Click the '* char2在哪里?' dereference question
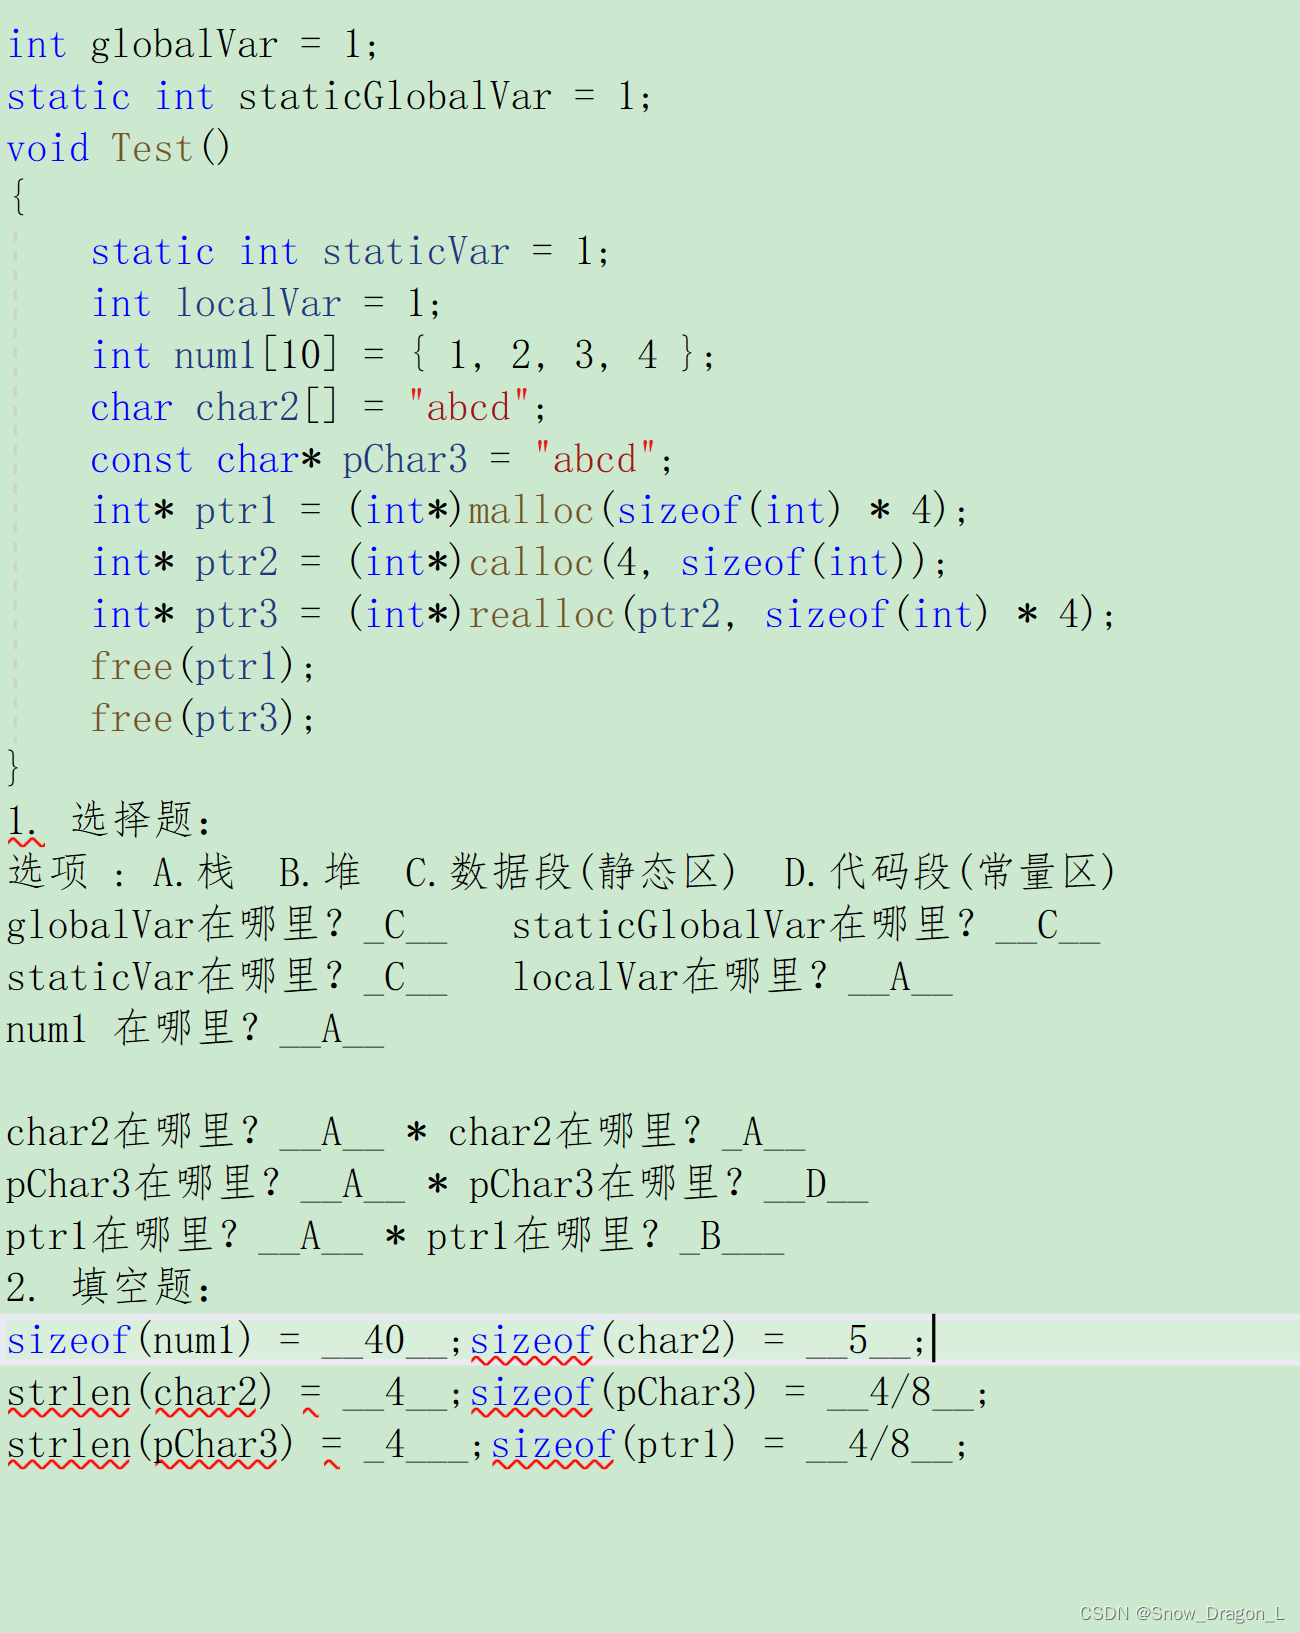1300x1633 pixels. (x=554, y=1133)
